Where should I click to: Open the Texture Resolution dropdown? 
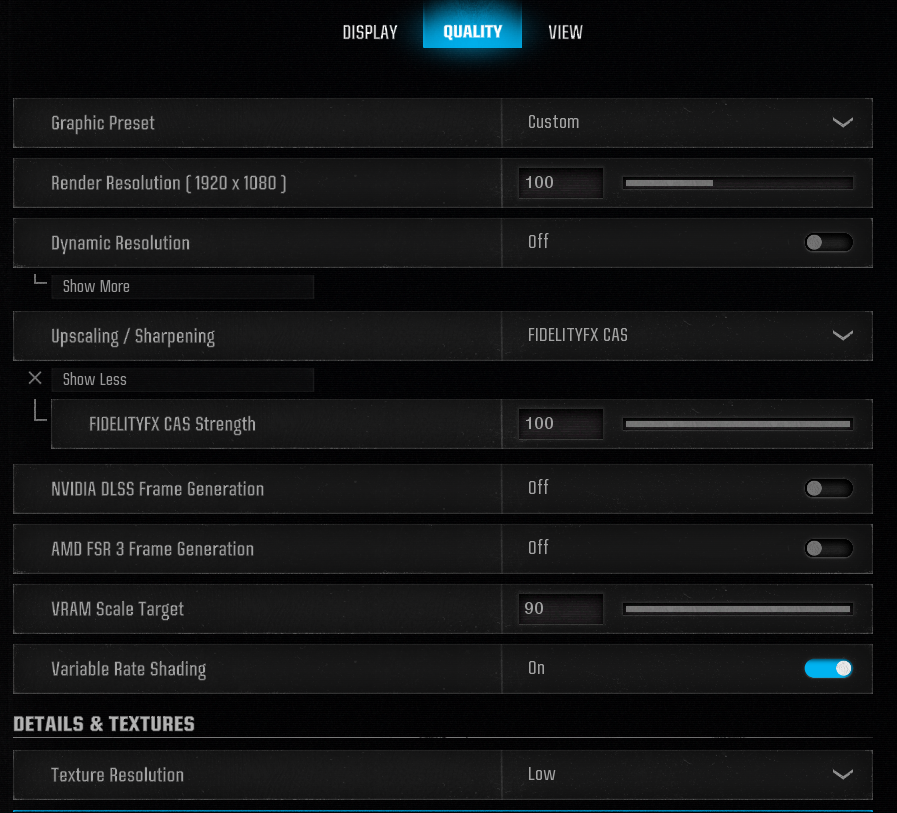687,775
